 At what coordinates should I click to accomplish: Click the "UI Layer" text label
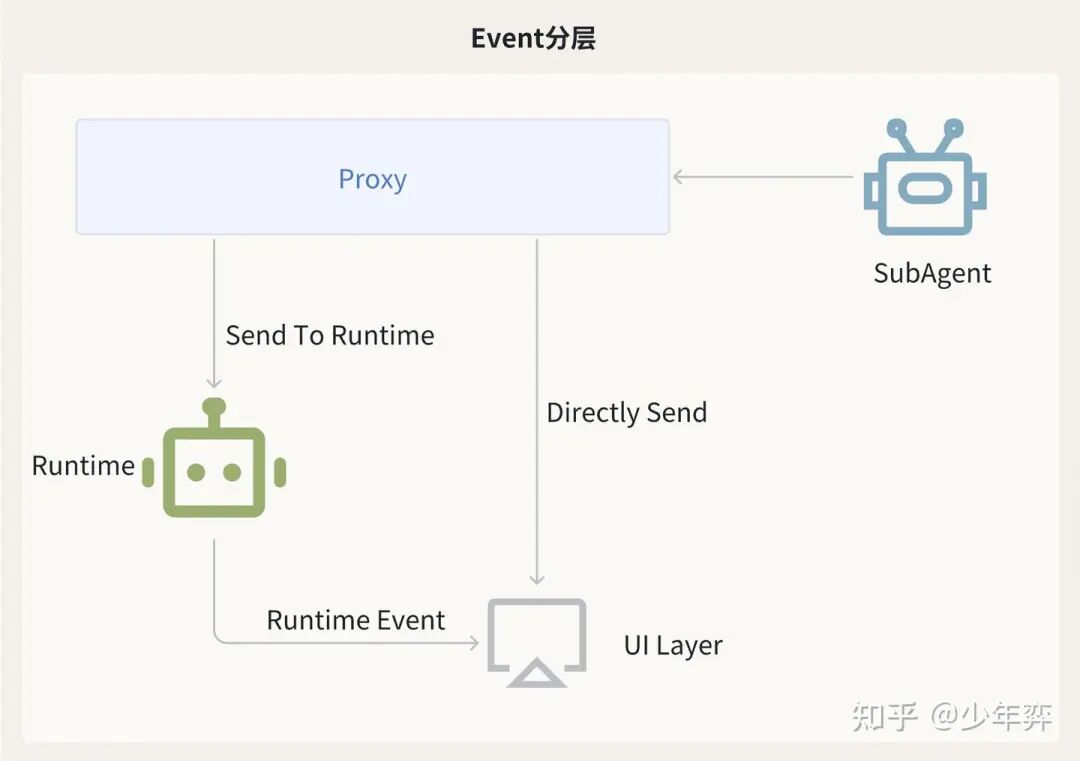click(673, 645)
